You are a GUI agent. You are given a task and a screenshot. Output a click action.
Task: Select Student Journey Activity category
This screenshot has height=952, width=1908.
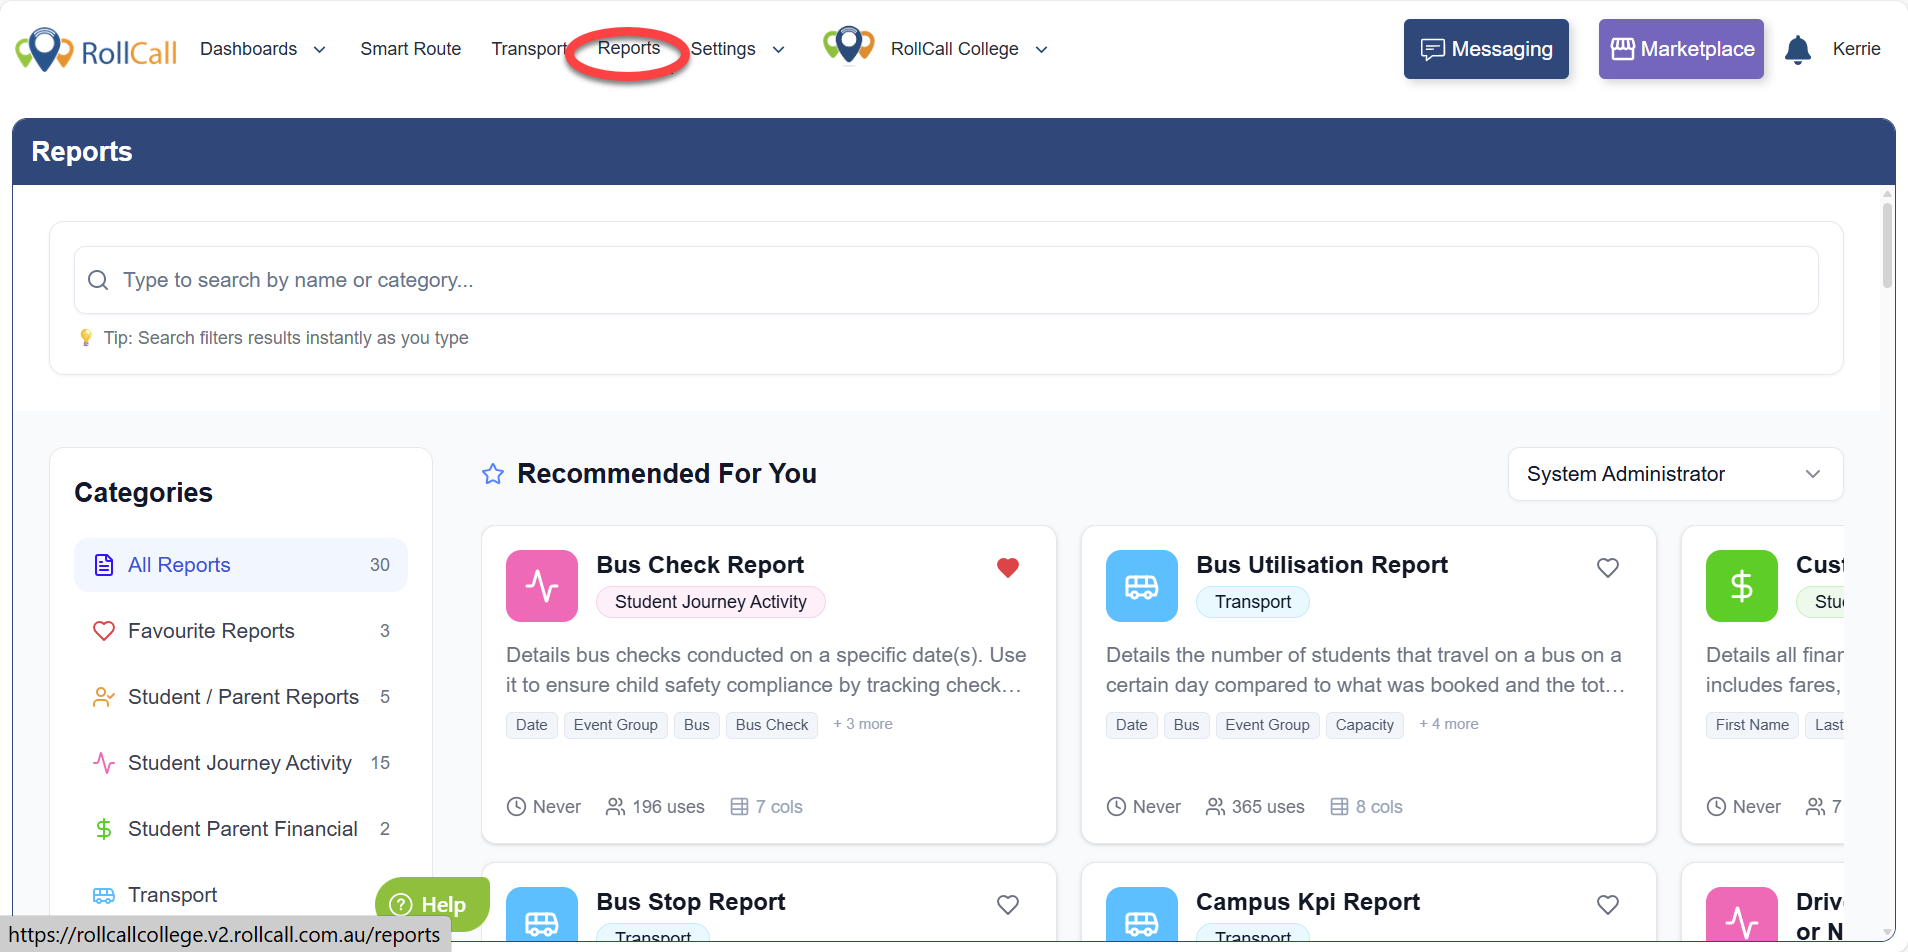241,763
